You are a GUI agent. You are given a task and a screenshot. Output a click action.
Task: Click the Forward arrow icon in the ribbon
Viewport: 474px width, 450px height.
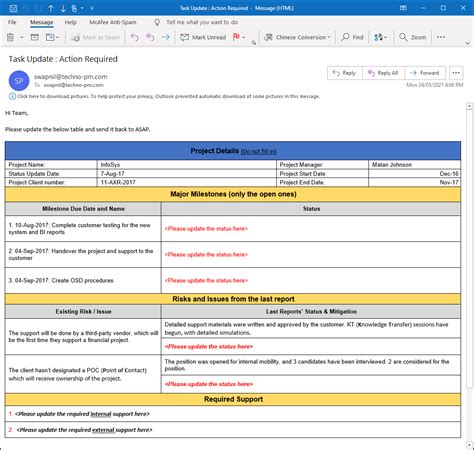click(166, 37)
